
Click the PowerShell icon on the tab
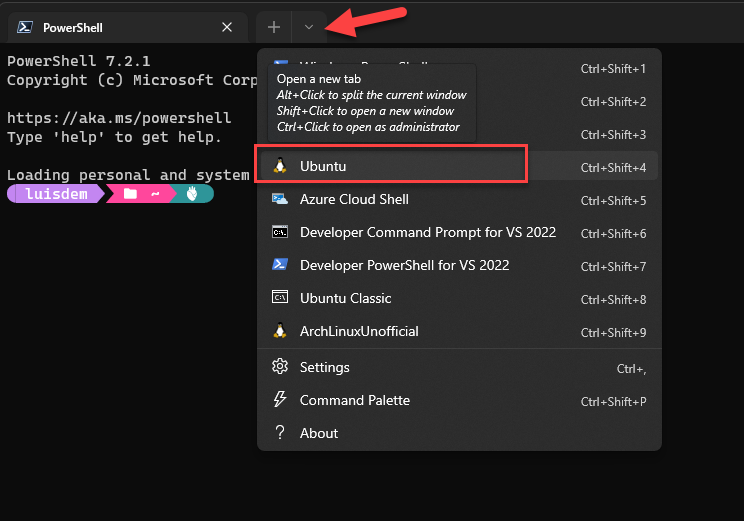coord(25,27)
